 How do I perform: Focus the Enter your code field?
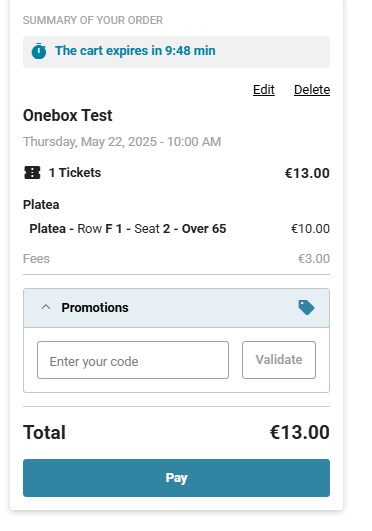pos(133,360)
